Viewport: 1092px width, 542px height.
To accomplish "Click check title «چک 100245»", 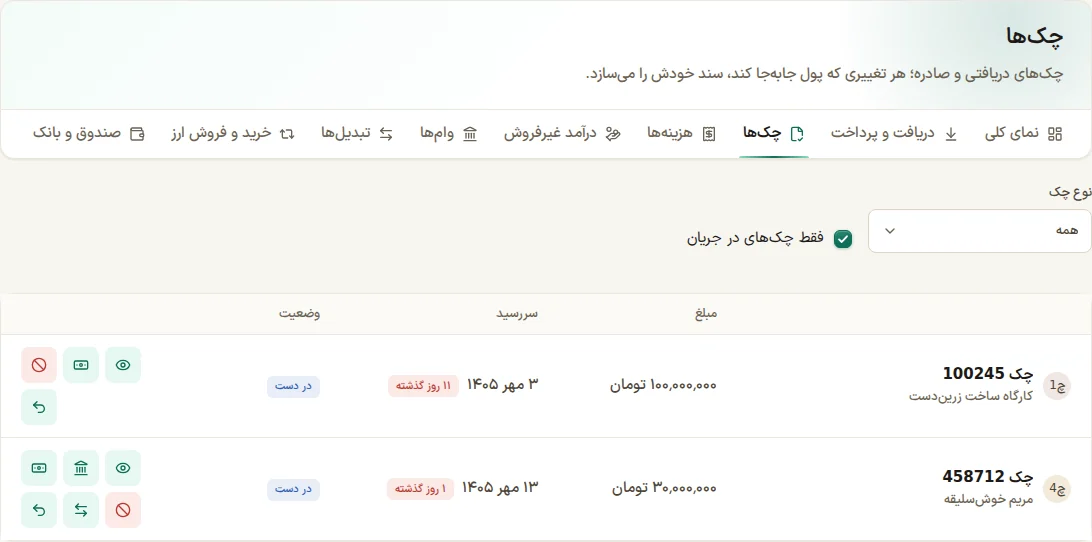I will coord(989,374).
